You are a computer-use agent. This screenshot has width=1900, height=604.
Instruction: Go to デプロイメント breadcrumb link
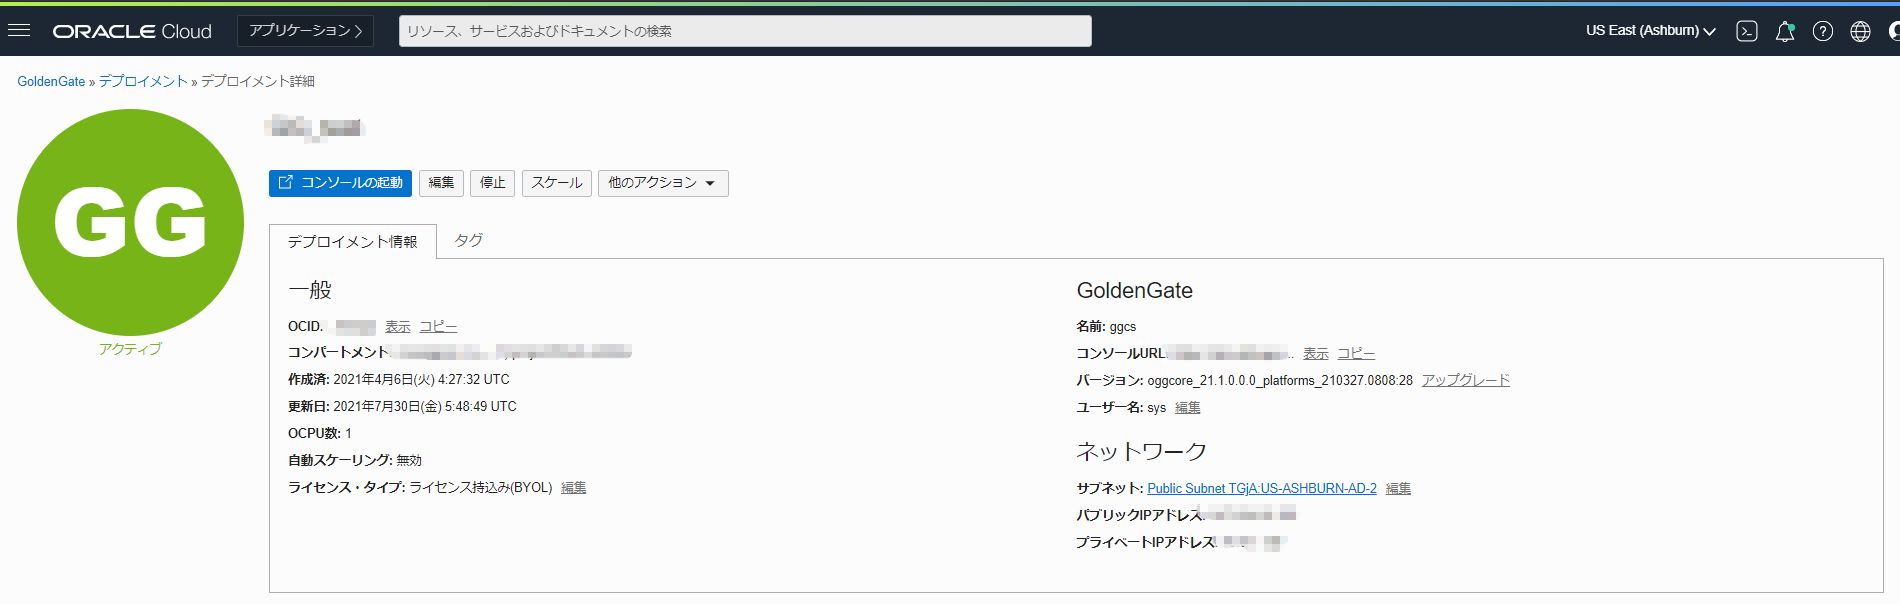click(x=143, y=81)
